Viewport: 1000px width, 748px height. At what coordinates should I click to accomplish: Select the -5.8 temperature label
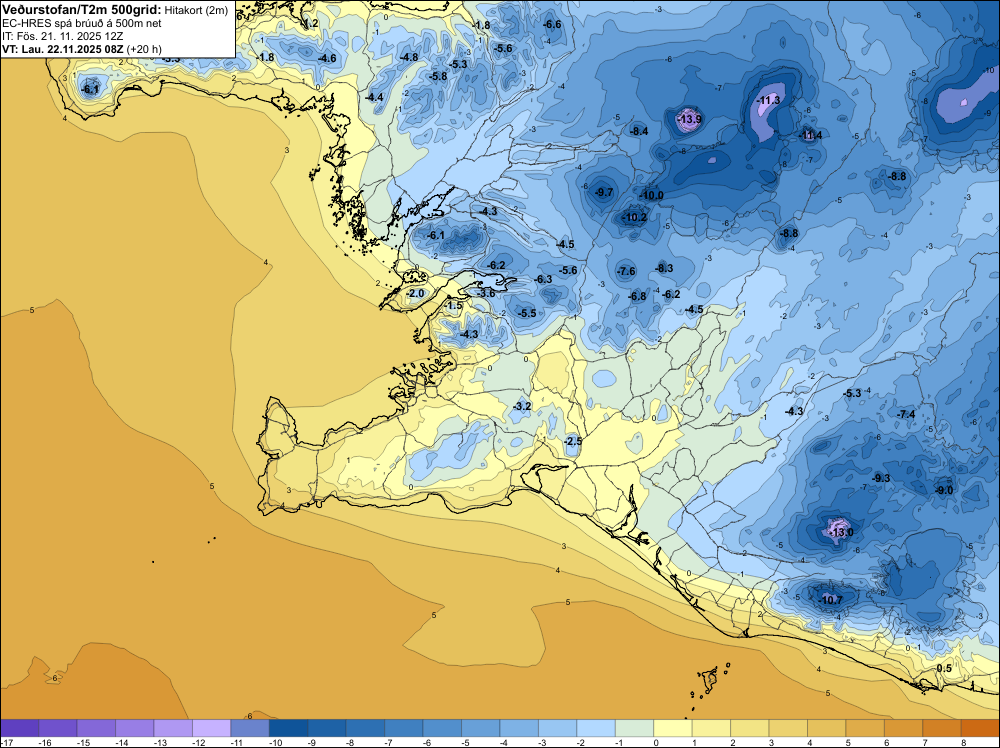[438, 77]
